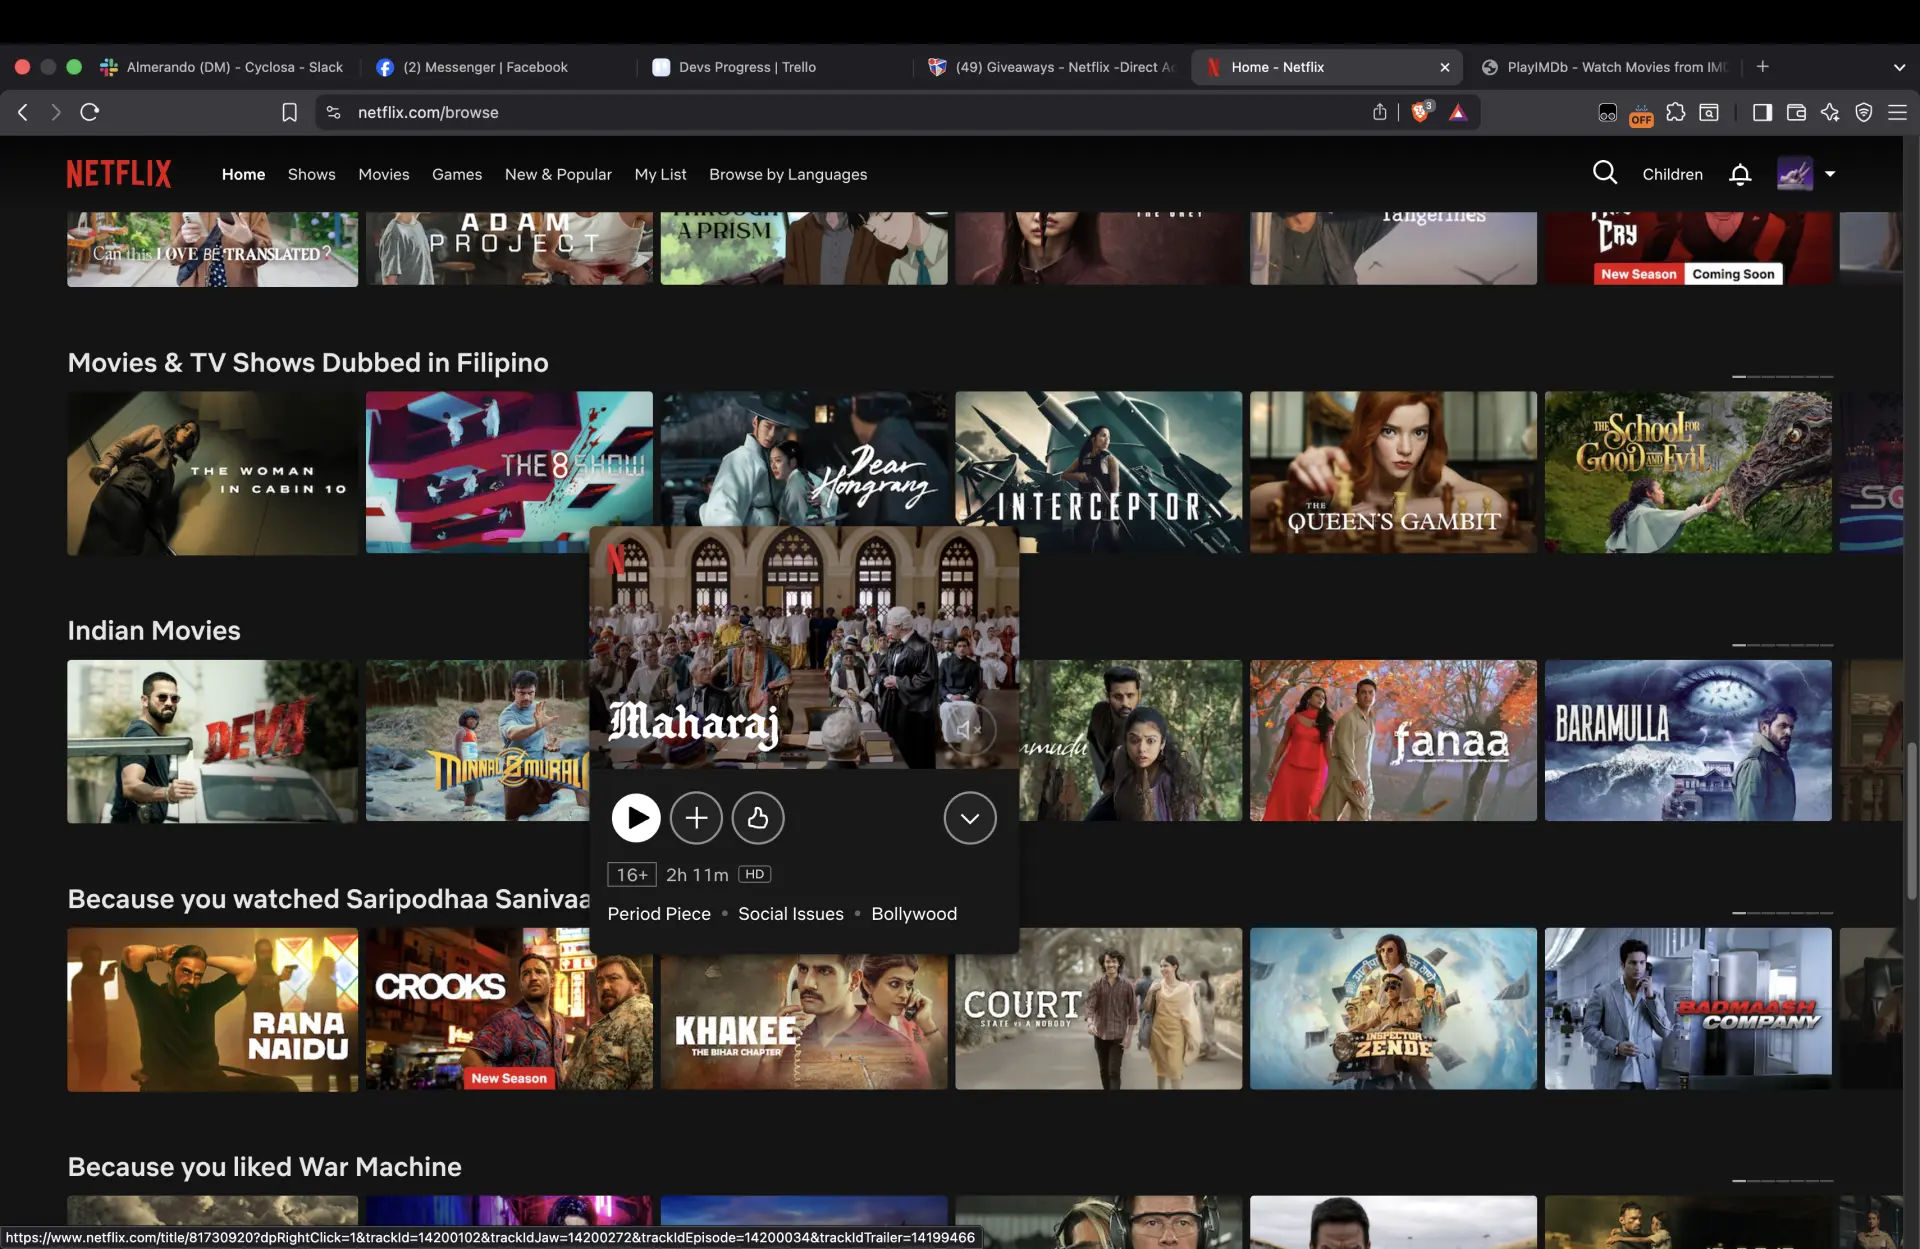
Task: Go to Netflix Home menu item
Action: click(243, 174)
